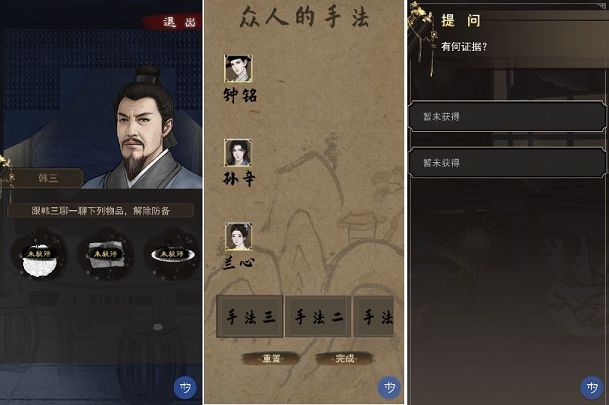The image size is (609, 405).
Task: Click 孙辛 portrait
Action: [x=238, y=153]
